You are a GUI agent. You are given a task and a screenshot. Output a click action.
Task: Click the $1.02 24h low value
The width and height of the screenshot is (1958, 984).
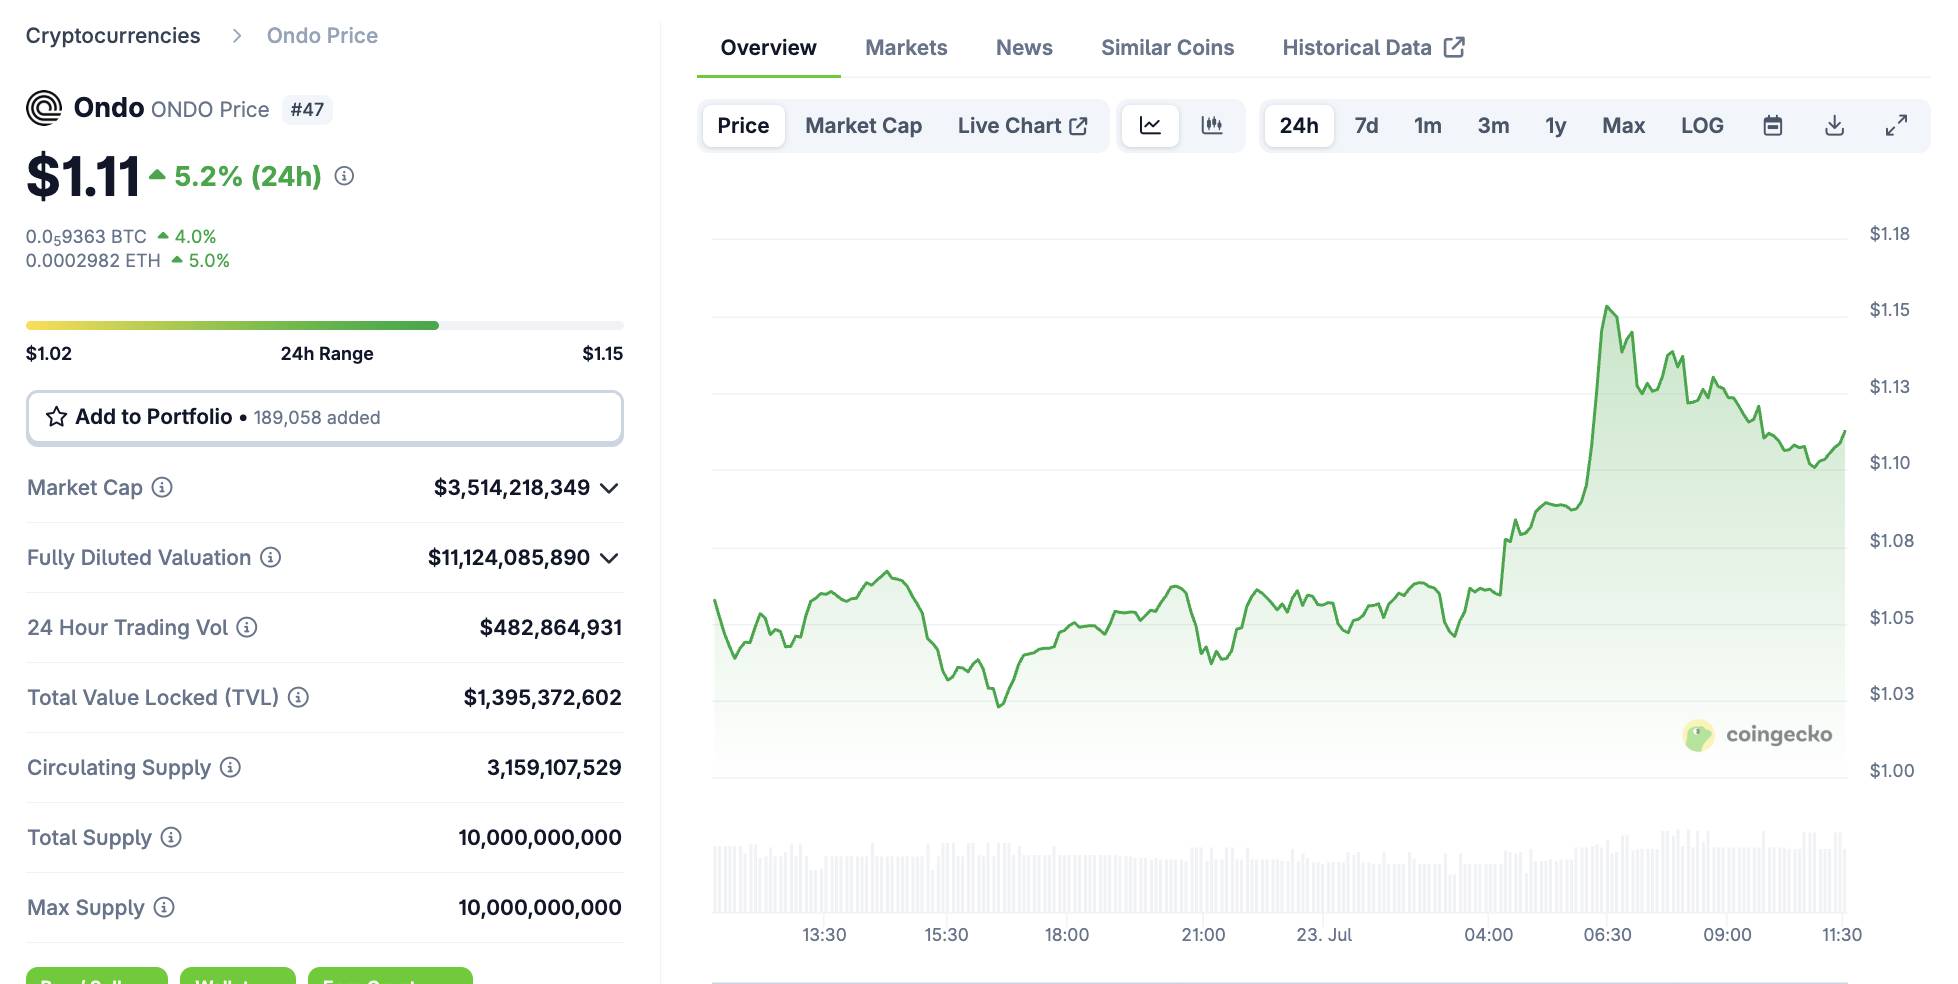tap(49, 353)
